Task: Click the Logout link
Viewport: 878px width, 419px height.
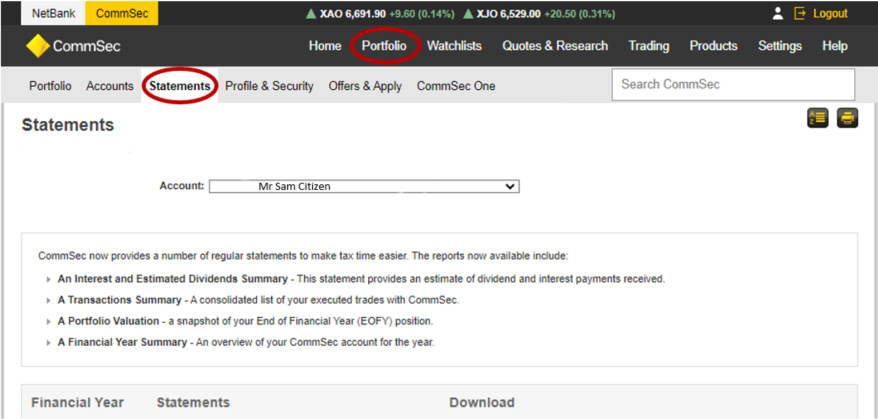Action: pos(830,14)
